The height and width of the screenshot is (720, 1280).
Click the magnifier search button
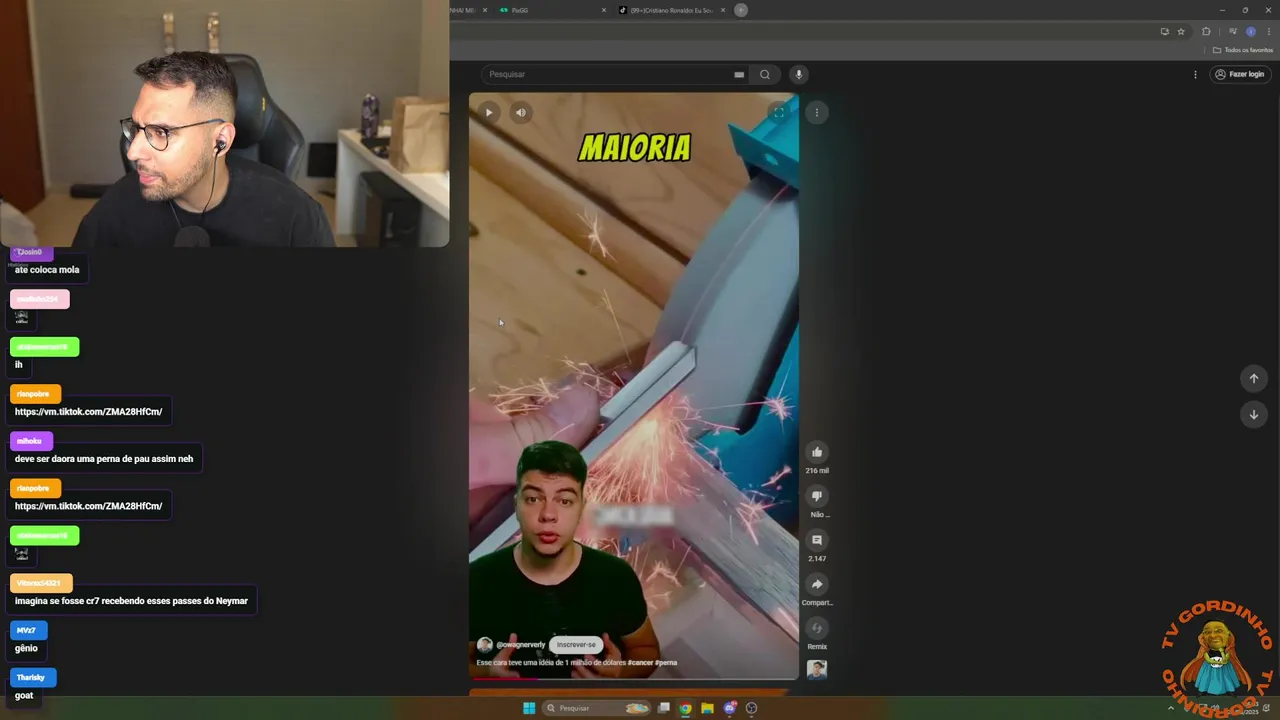765,74
